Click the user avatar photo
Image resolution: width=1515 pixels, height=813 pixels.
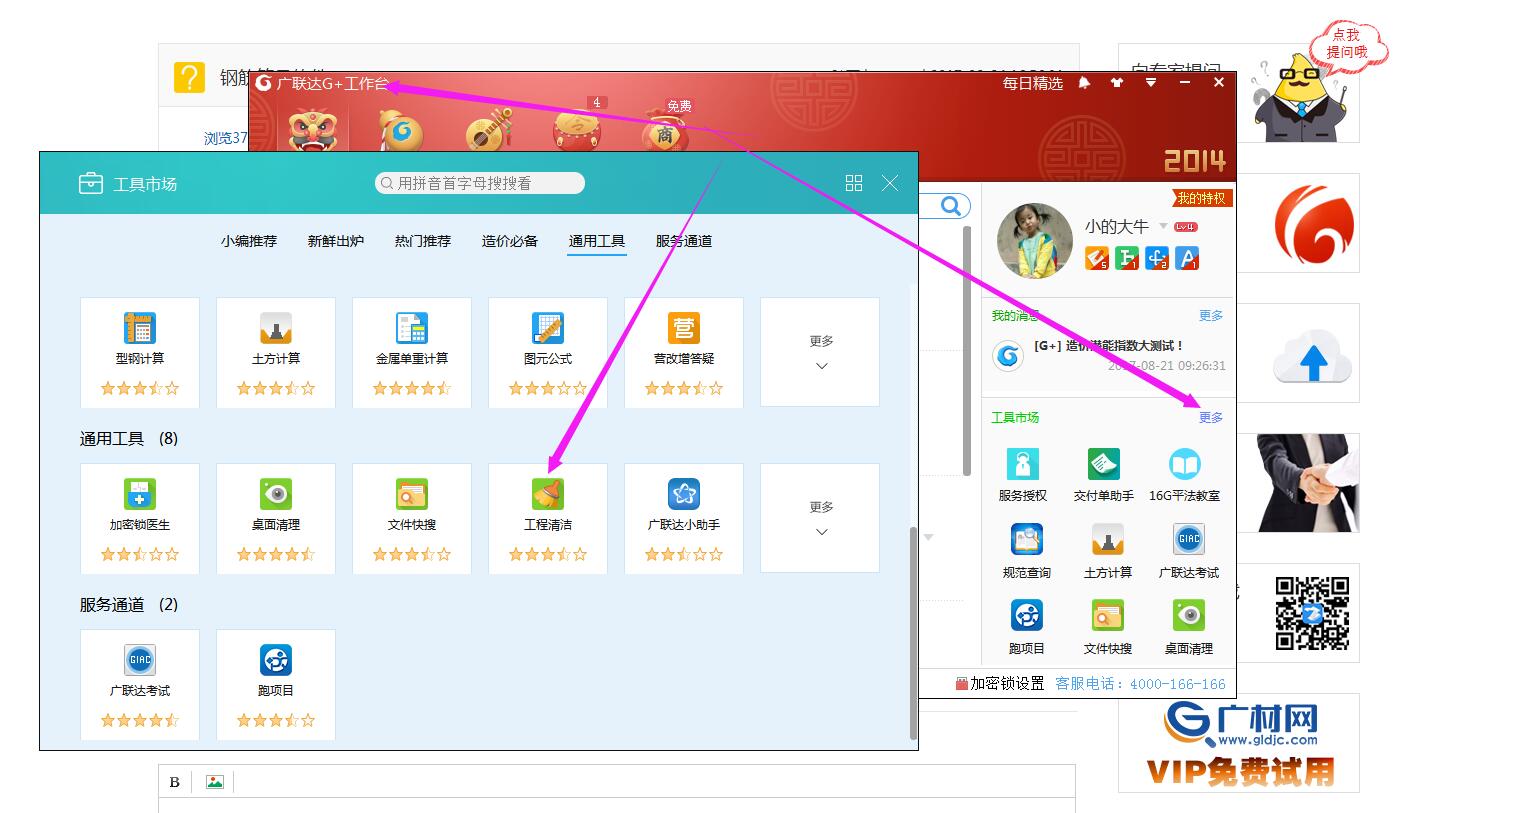coord(1035,241)
